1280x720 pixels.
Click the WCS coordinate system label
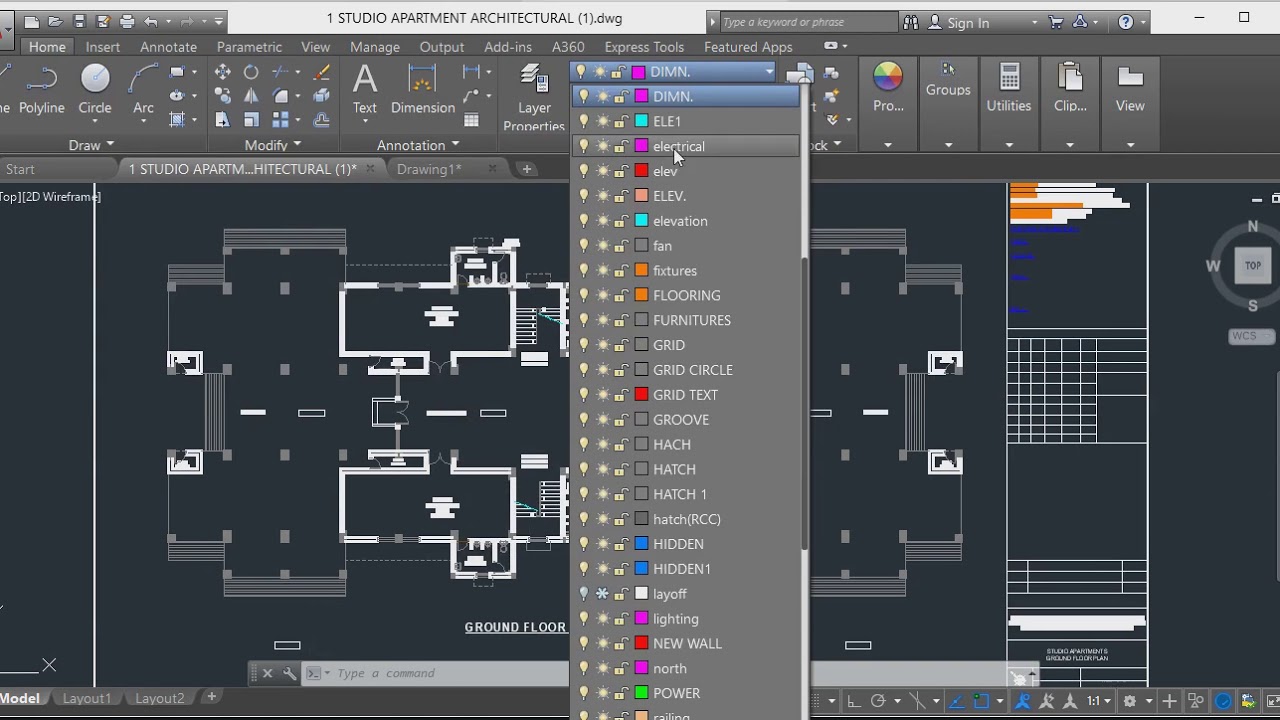coord(1245,336)
